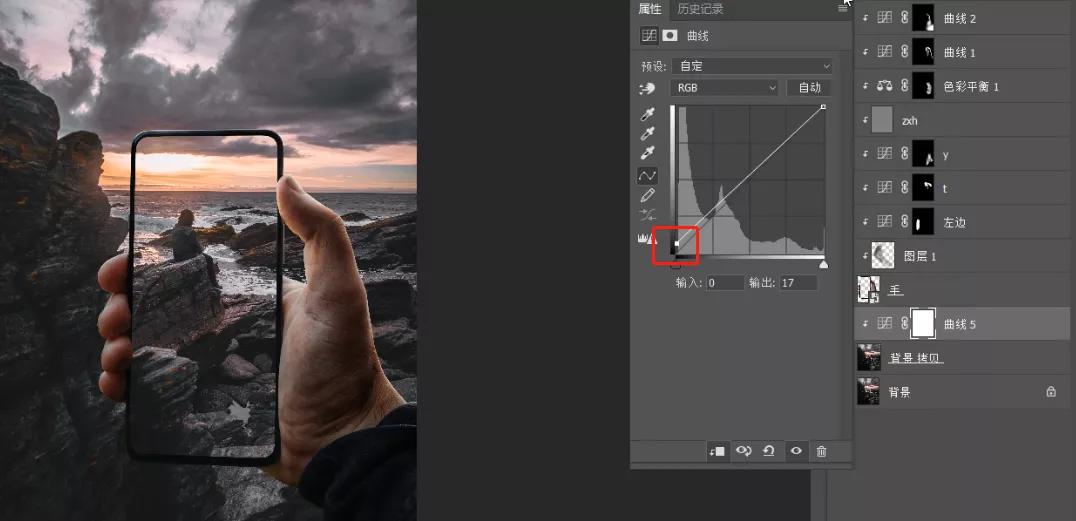Click the color balance icon of 色彩平衡 1
Viewport: 1076px width, 521px height.
pos(885,86)
